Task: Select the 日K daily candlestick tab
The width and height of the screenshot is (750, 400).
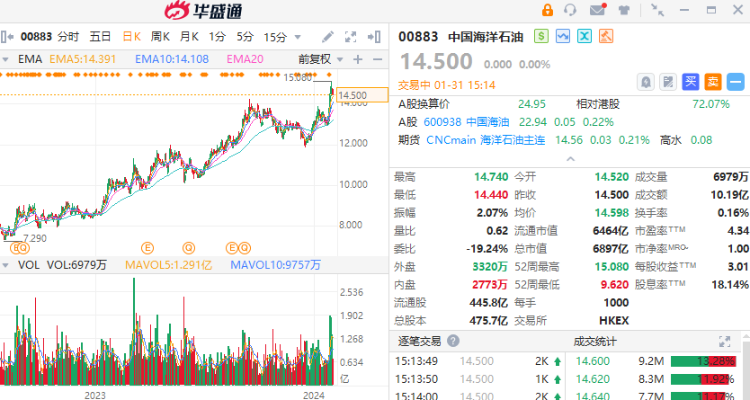Action: click(x=132, y=36)
